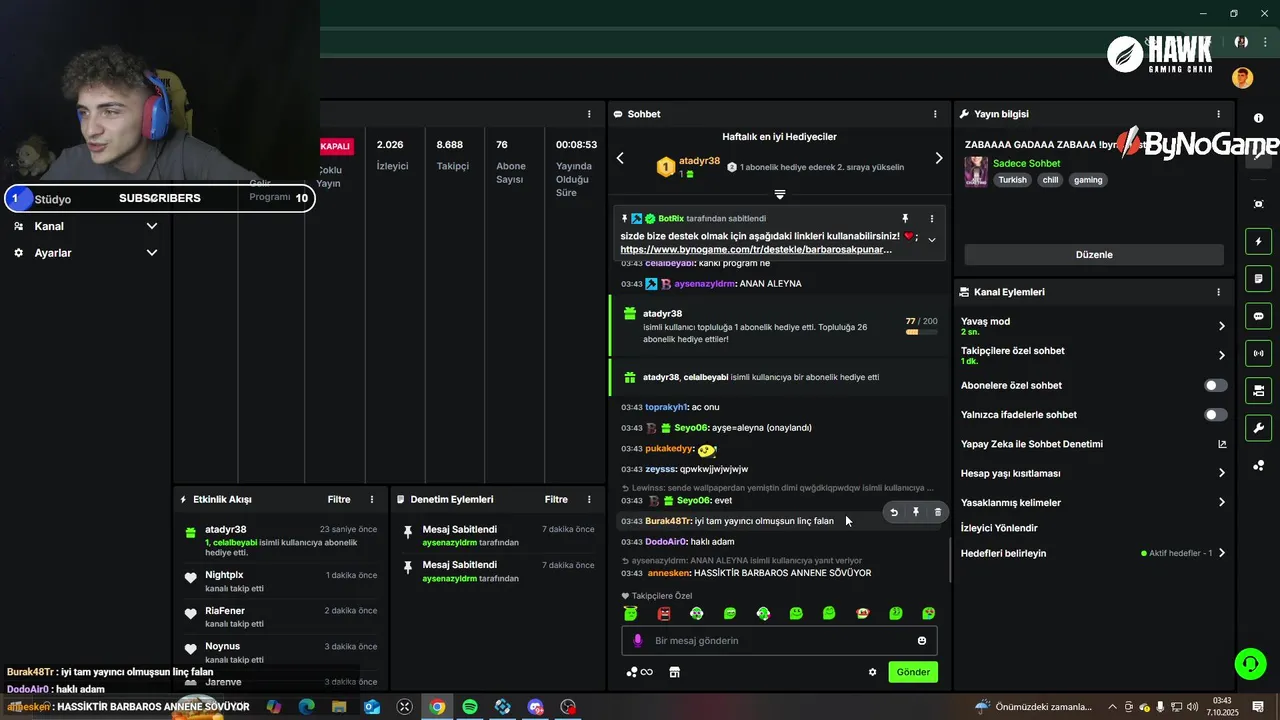Image resolution: width=1280 pixels, height=720 pixels.
Task: Open the Windows notification center
Action: coord(1258,707)
